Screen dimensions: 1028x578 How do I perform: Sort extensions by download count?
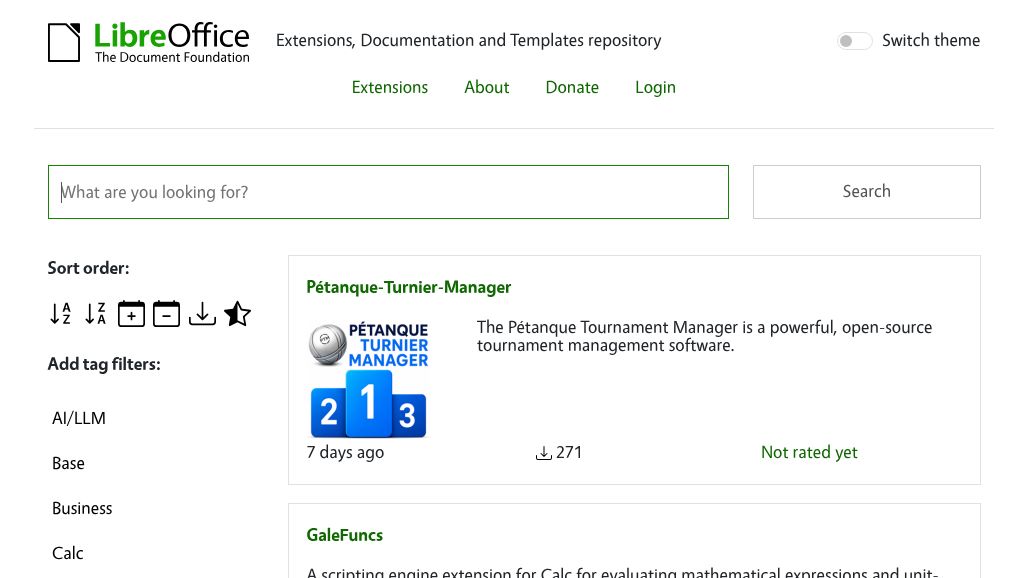point(202,314)
